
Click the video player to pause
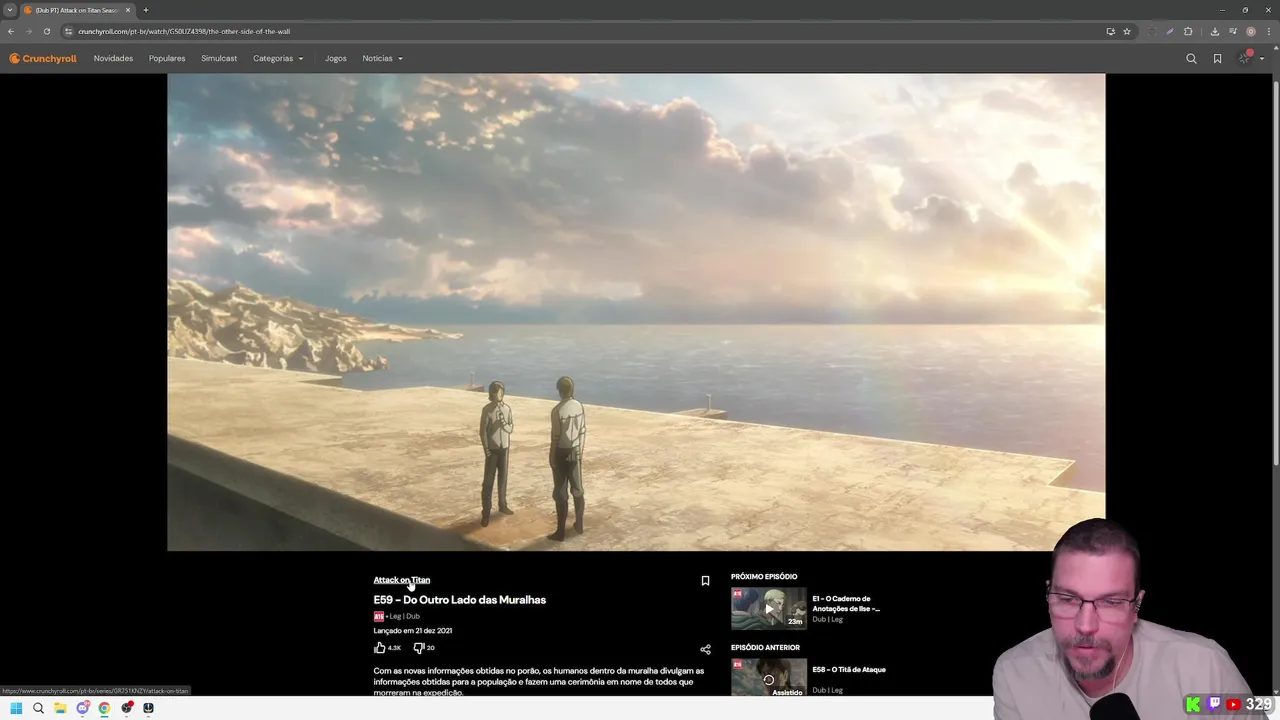636,312
